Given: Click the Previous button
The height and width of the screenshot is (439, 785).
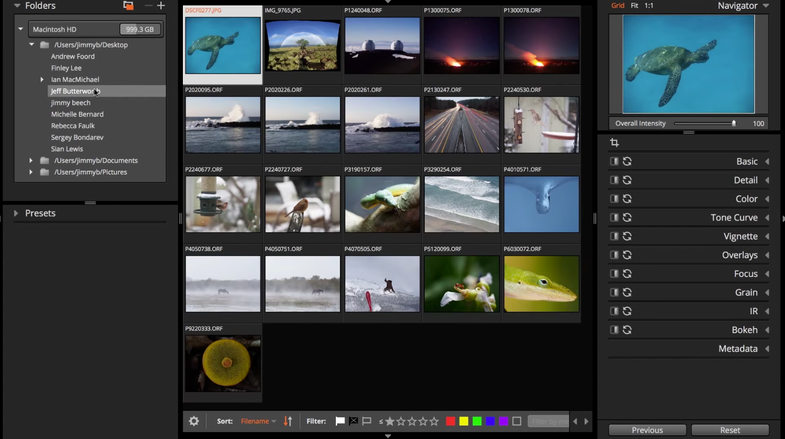Looking at the screenshot, I should click(647, 430).
